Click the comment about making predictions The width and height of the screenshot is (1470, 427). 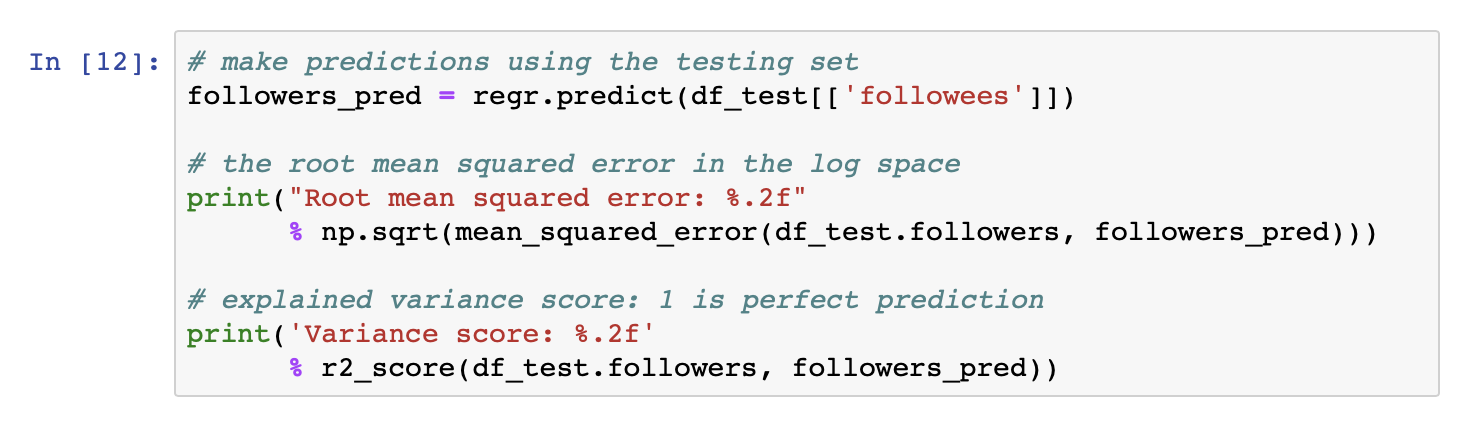click(x=522, y=62)
